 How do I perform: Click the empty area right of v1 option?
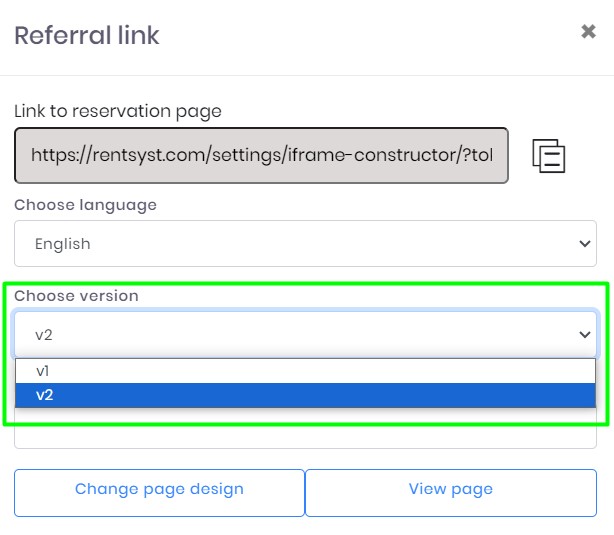350,371
